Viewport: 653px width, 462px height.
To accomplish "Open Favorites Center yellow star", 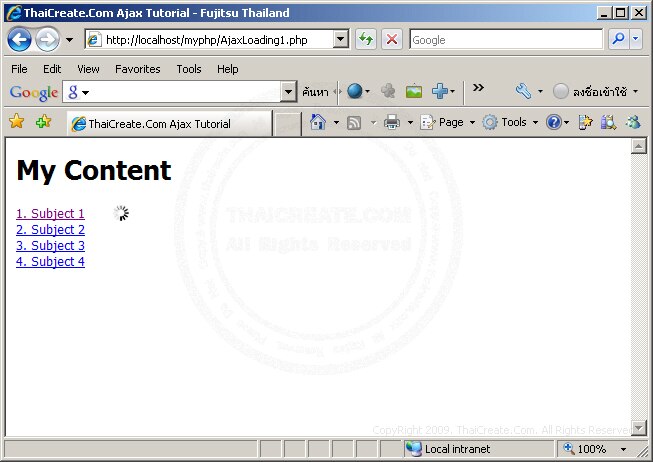I will pyautogui.click(x=17, y=122).
